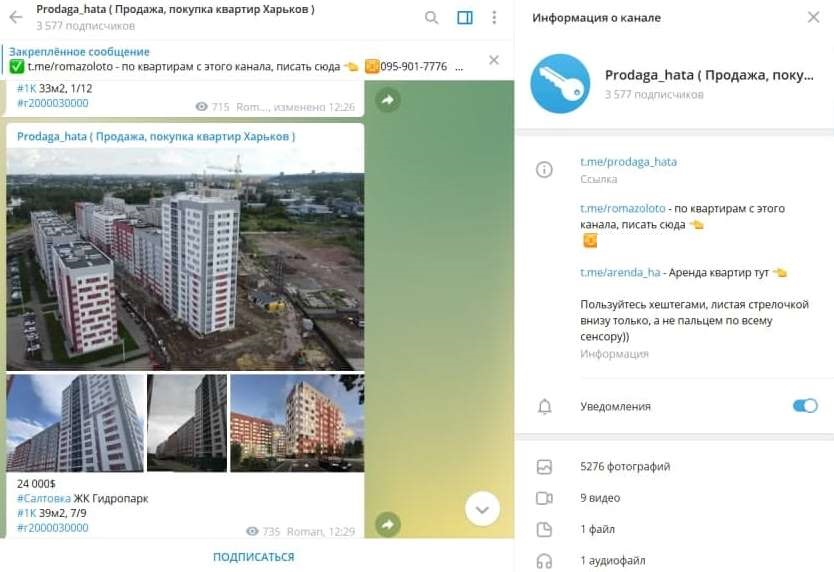834x572 pixels.
Task: Open the bottom-left white tower photo
Action: (75, 423)
